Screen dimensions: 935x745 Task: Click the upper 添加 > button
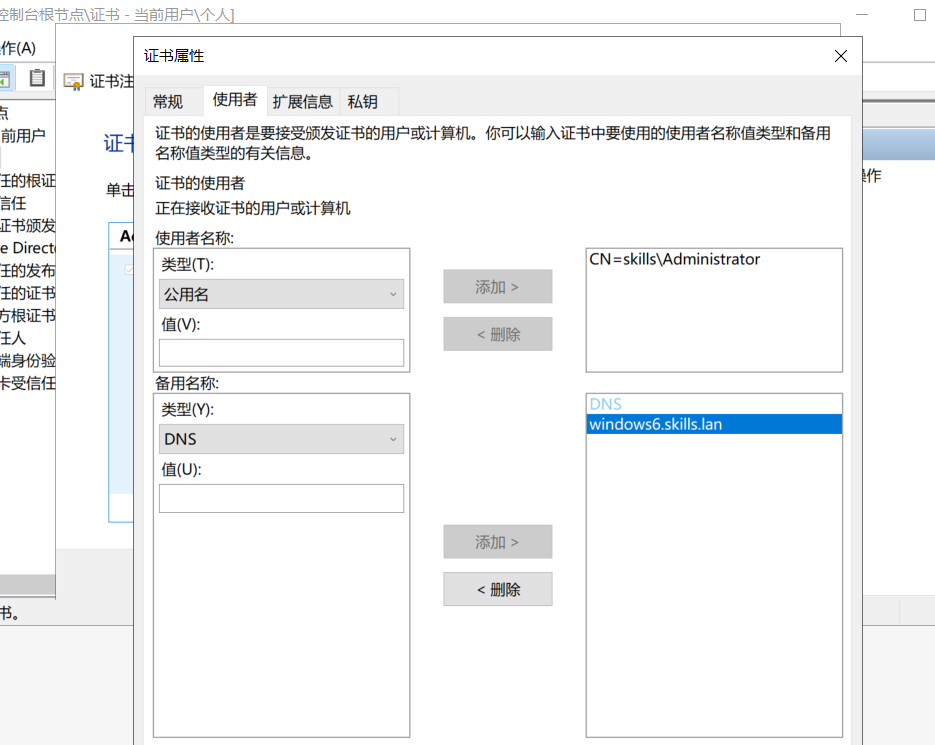point(498,287)
